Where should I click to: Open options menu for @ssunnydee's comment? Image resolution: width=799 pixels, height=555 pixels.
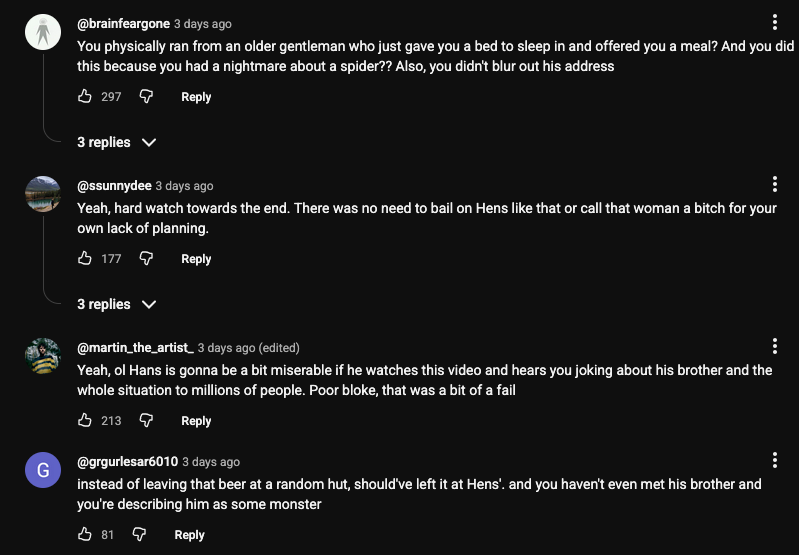(x=775, y=185)
